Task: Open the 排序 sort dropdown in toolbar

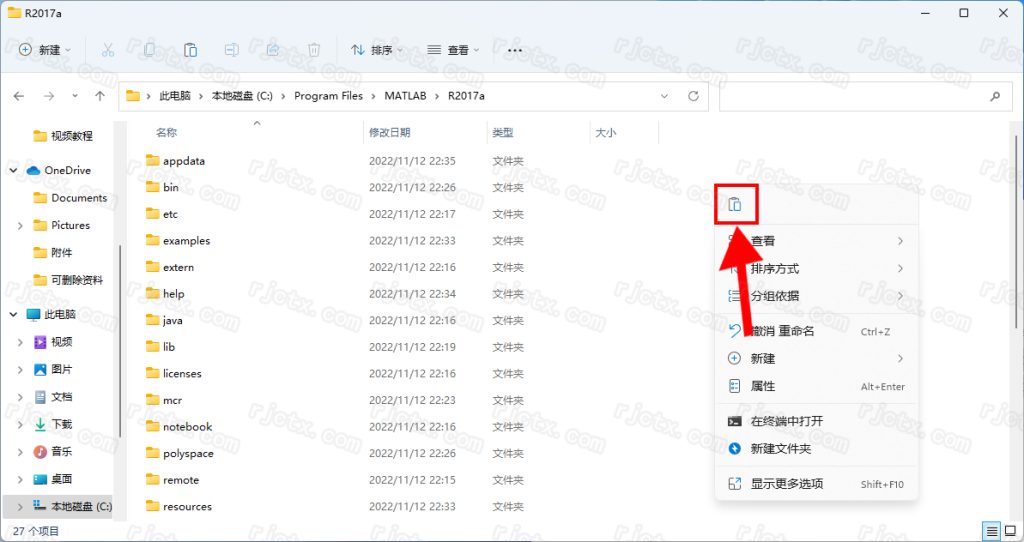Action: click(377, 50)
